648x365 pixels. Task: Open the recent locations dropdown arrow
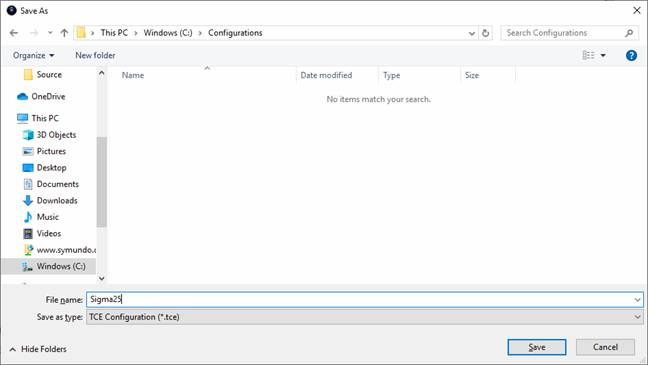coord(50,33)
